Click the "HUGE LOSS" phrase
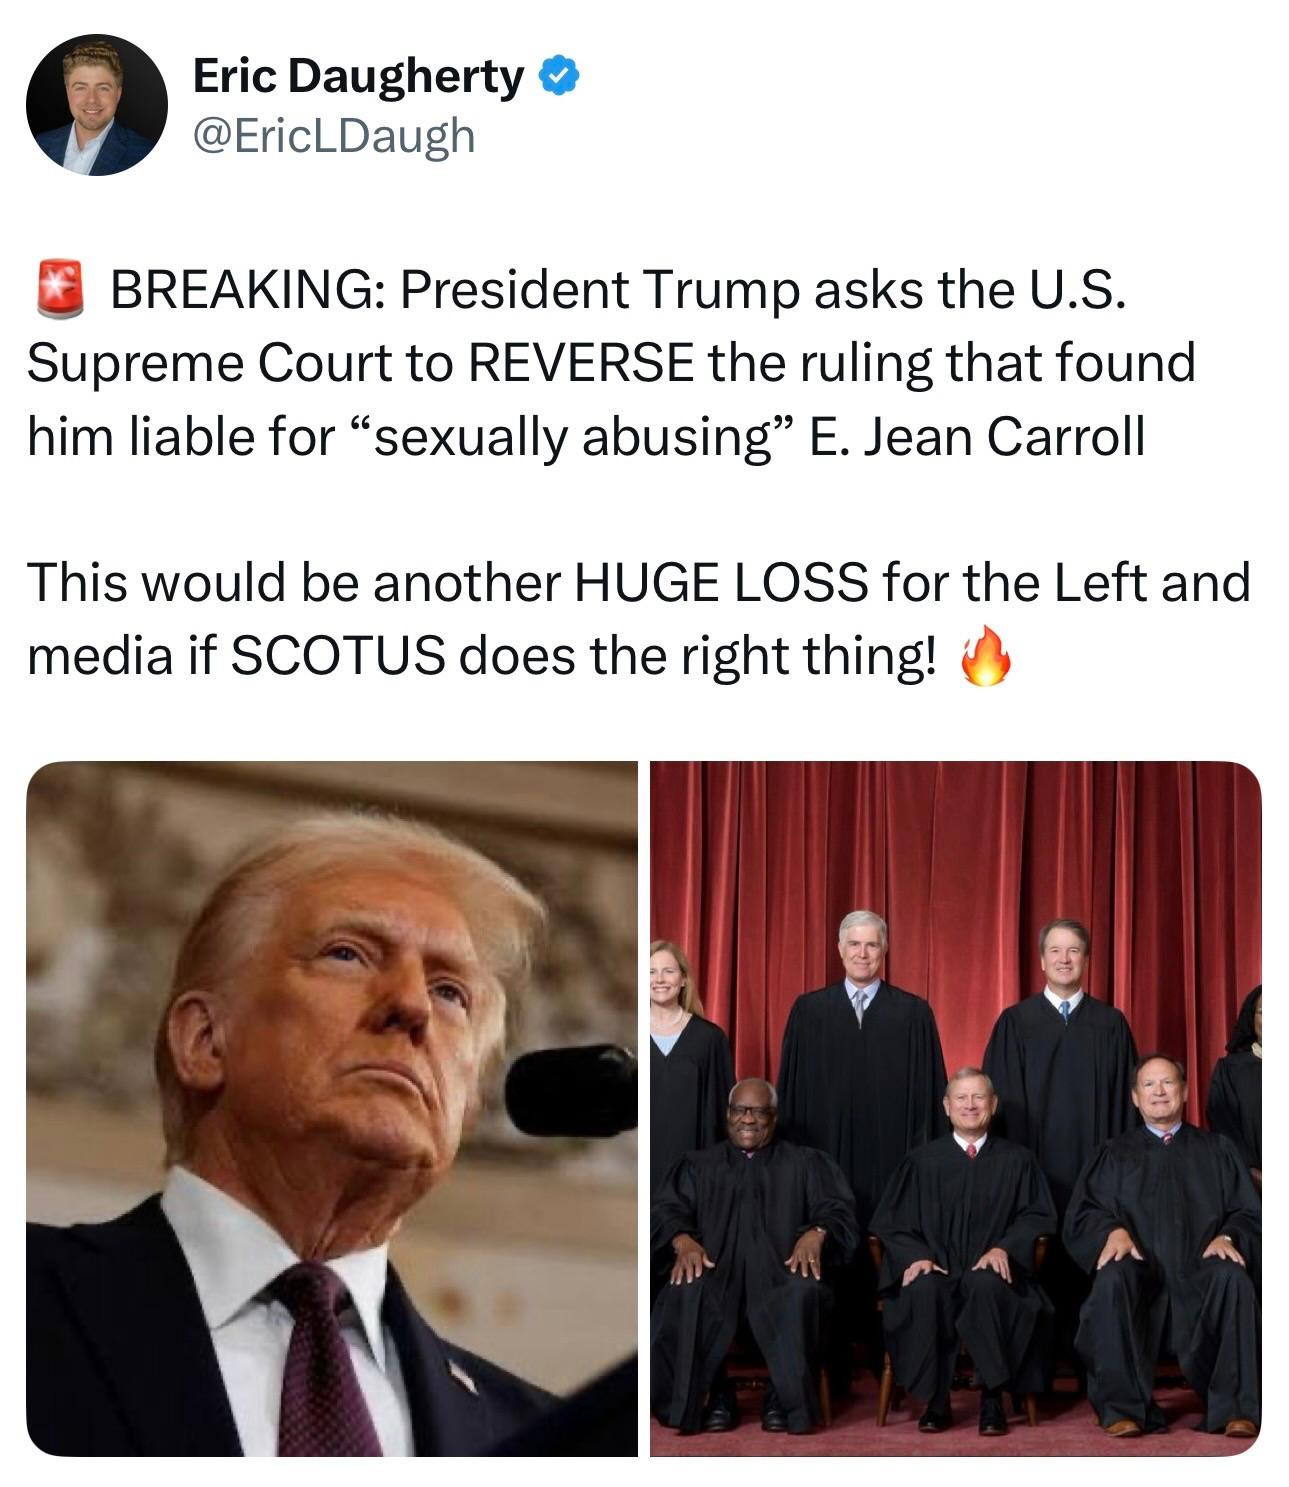This screenshot has width=1289, height=1487. [721, 583]
